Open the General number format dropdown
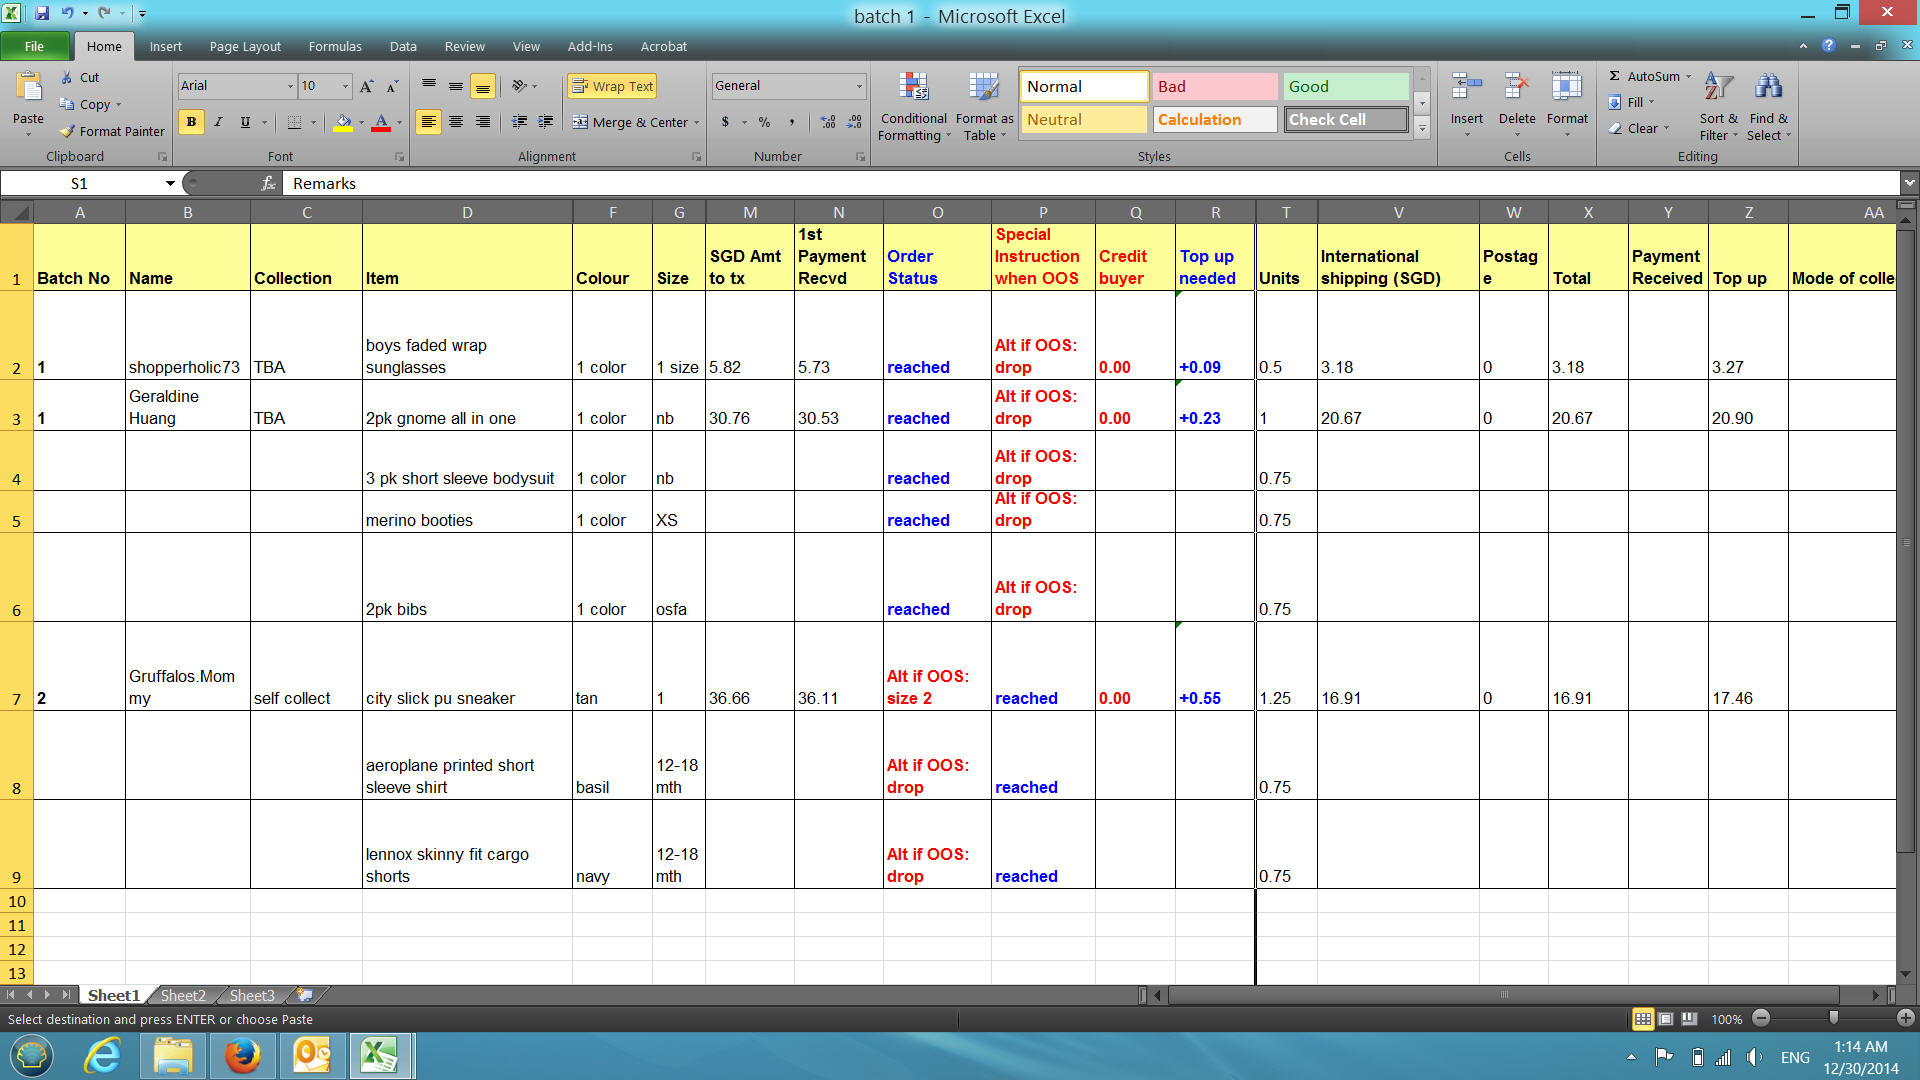Viewport: 1920px width, 1080px height. tap(858, 86)
